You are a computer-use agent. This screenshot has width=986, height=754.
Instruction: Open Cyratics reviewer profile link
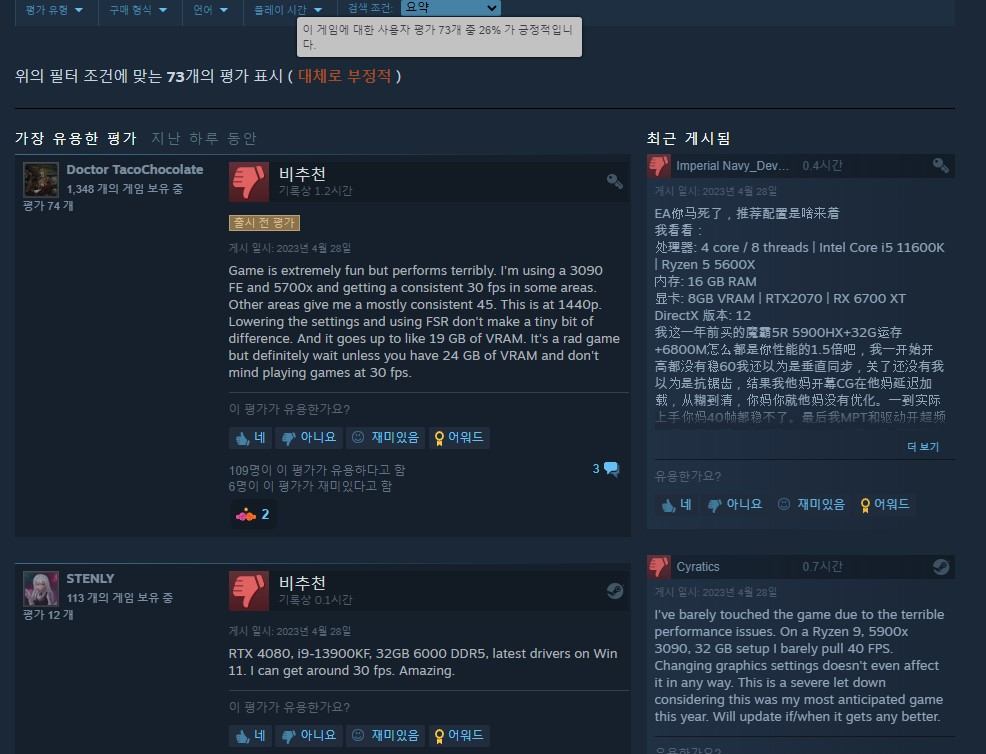(697, 567)
